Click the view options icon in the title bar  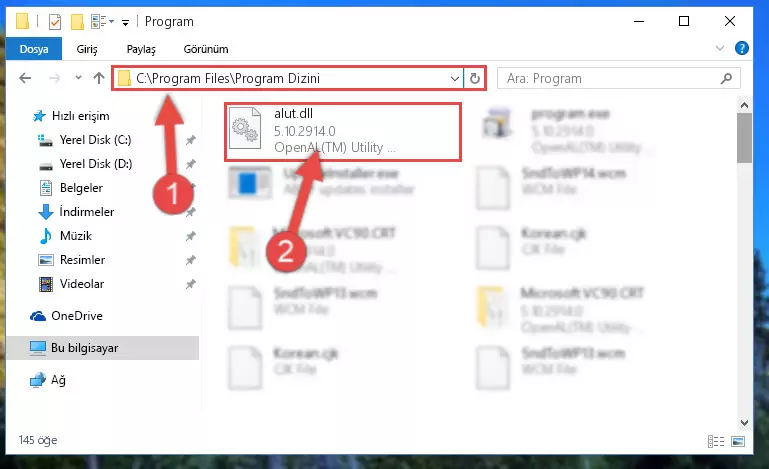coord(102,22)
